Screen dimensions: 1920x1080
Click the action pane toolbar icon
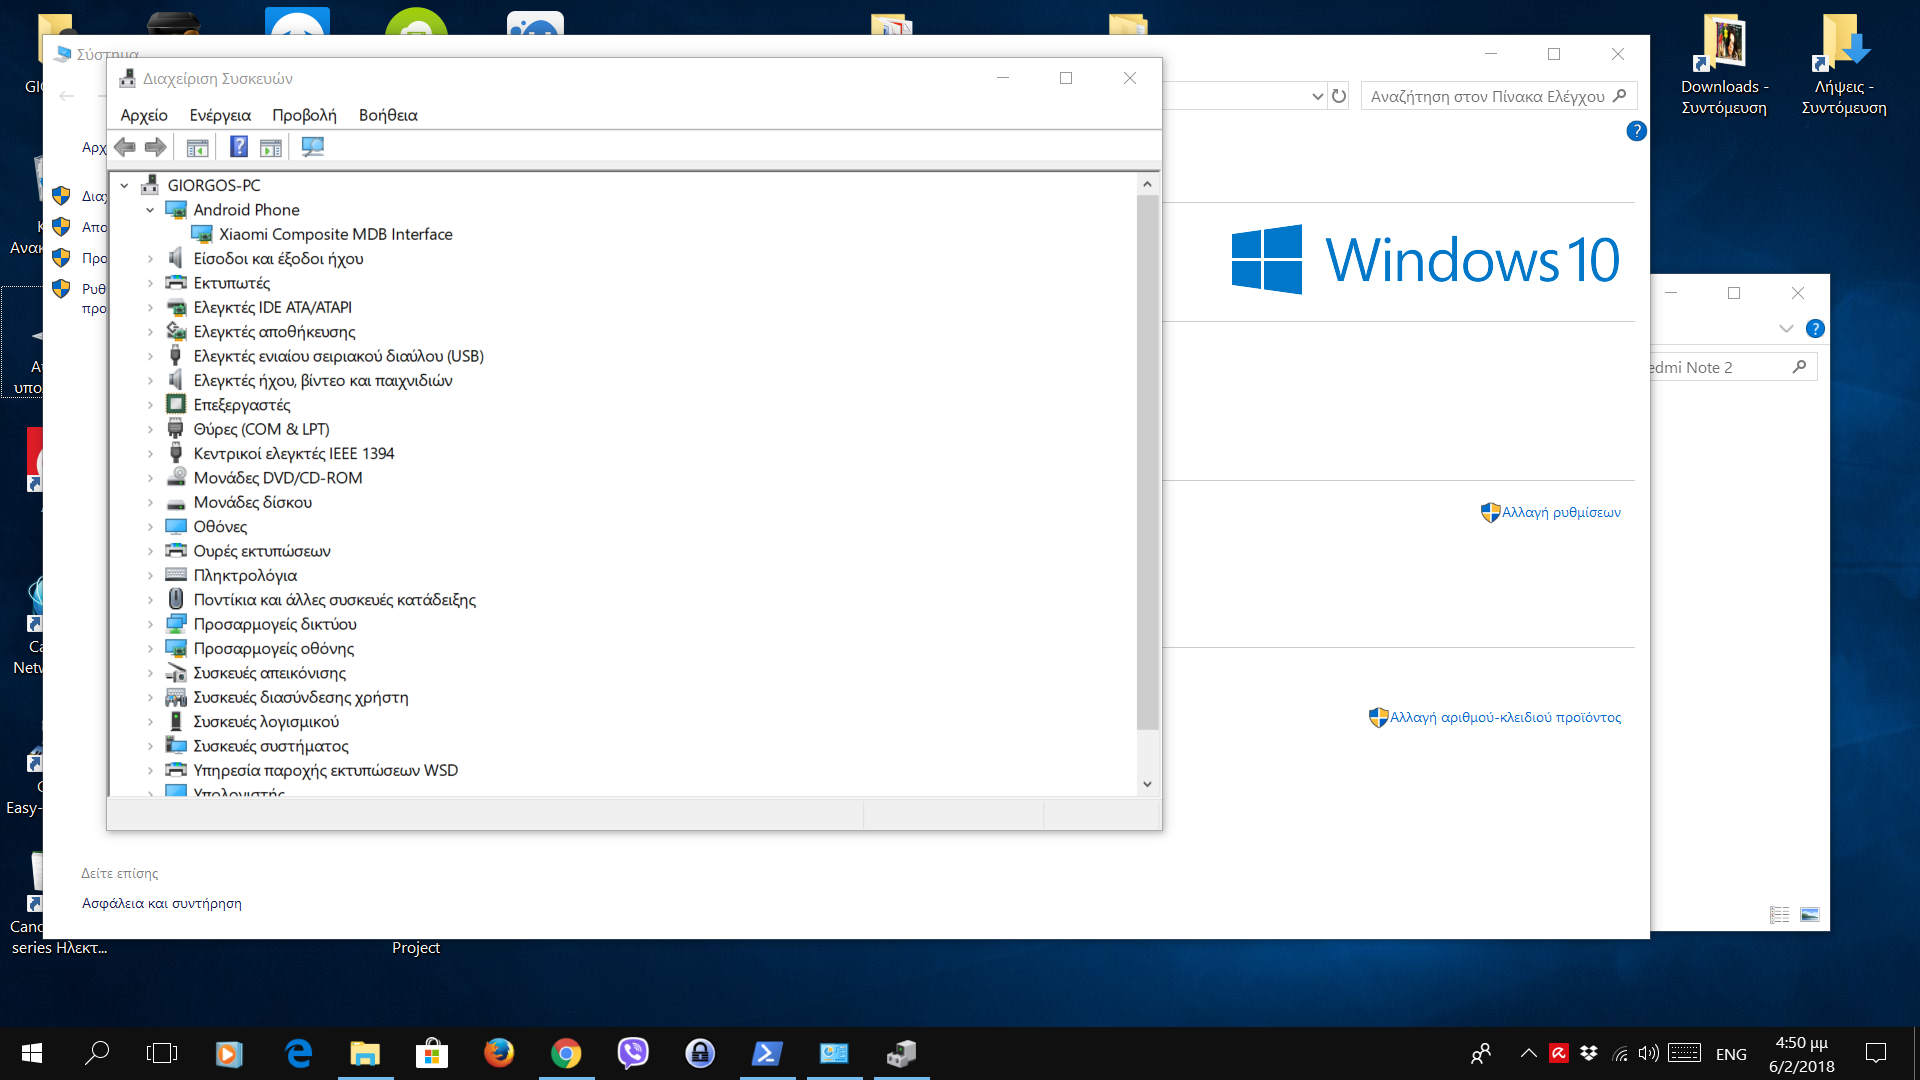[x=271, y=147]
